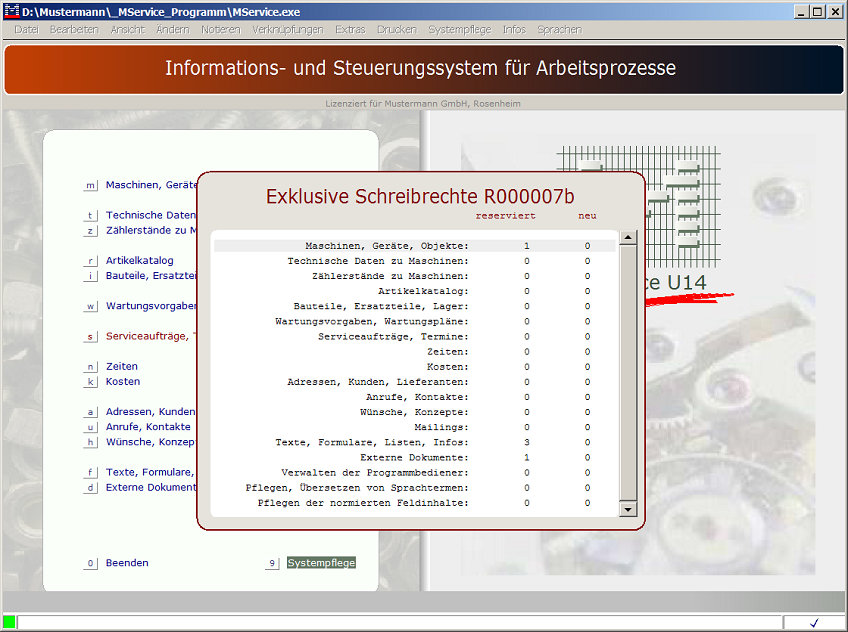This screenshot has width=848, height=632.
Task: Select the 'd' icon beside Externe Dokumente
Action: [x=90, y=487]
